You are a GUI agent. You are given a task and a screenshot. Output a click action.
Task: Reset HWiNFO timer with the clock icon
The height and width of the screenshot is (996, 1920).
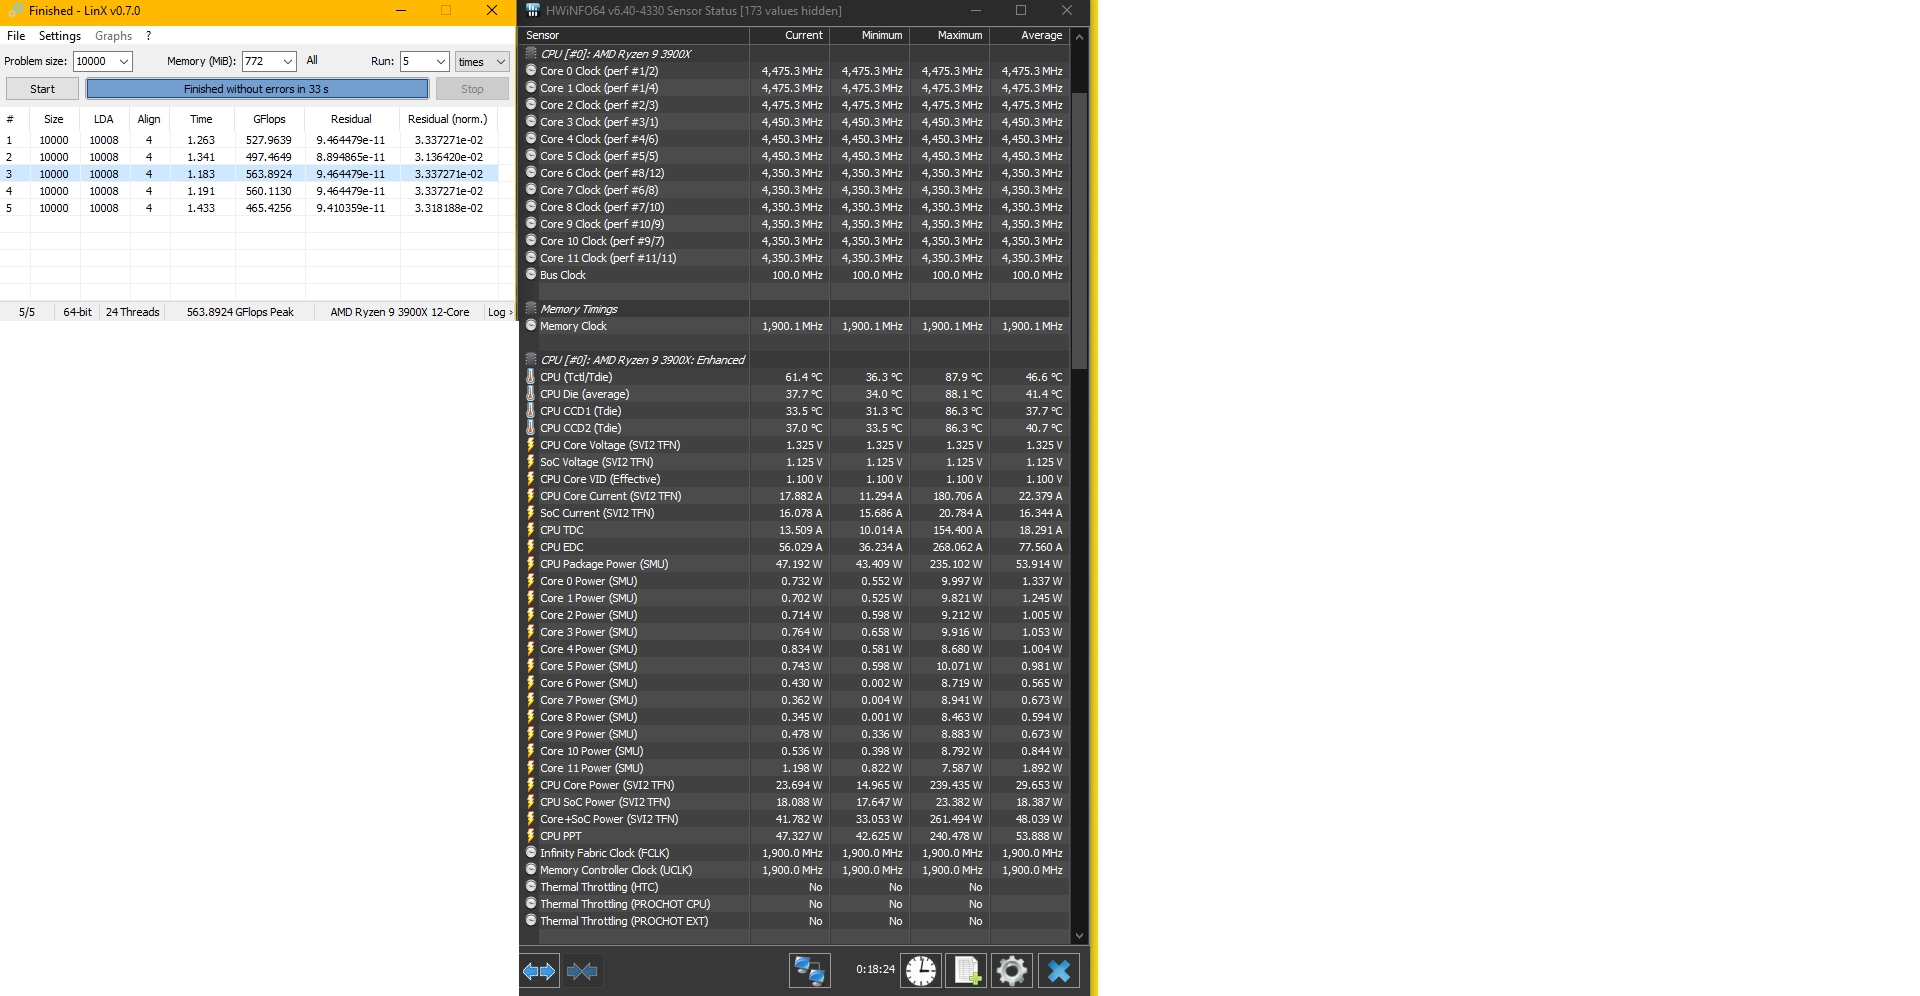[921, 971]
